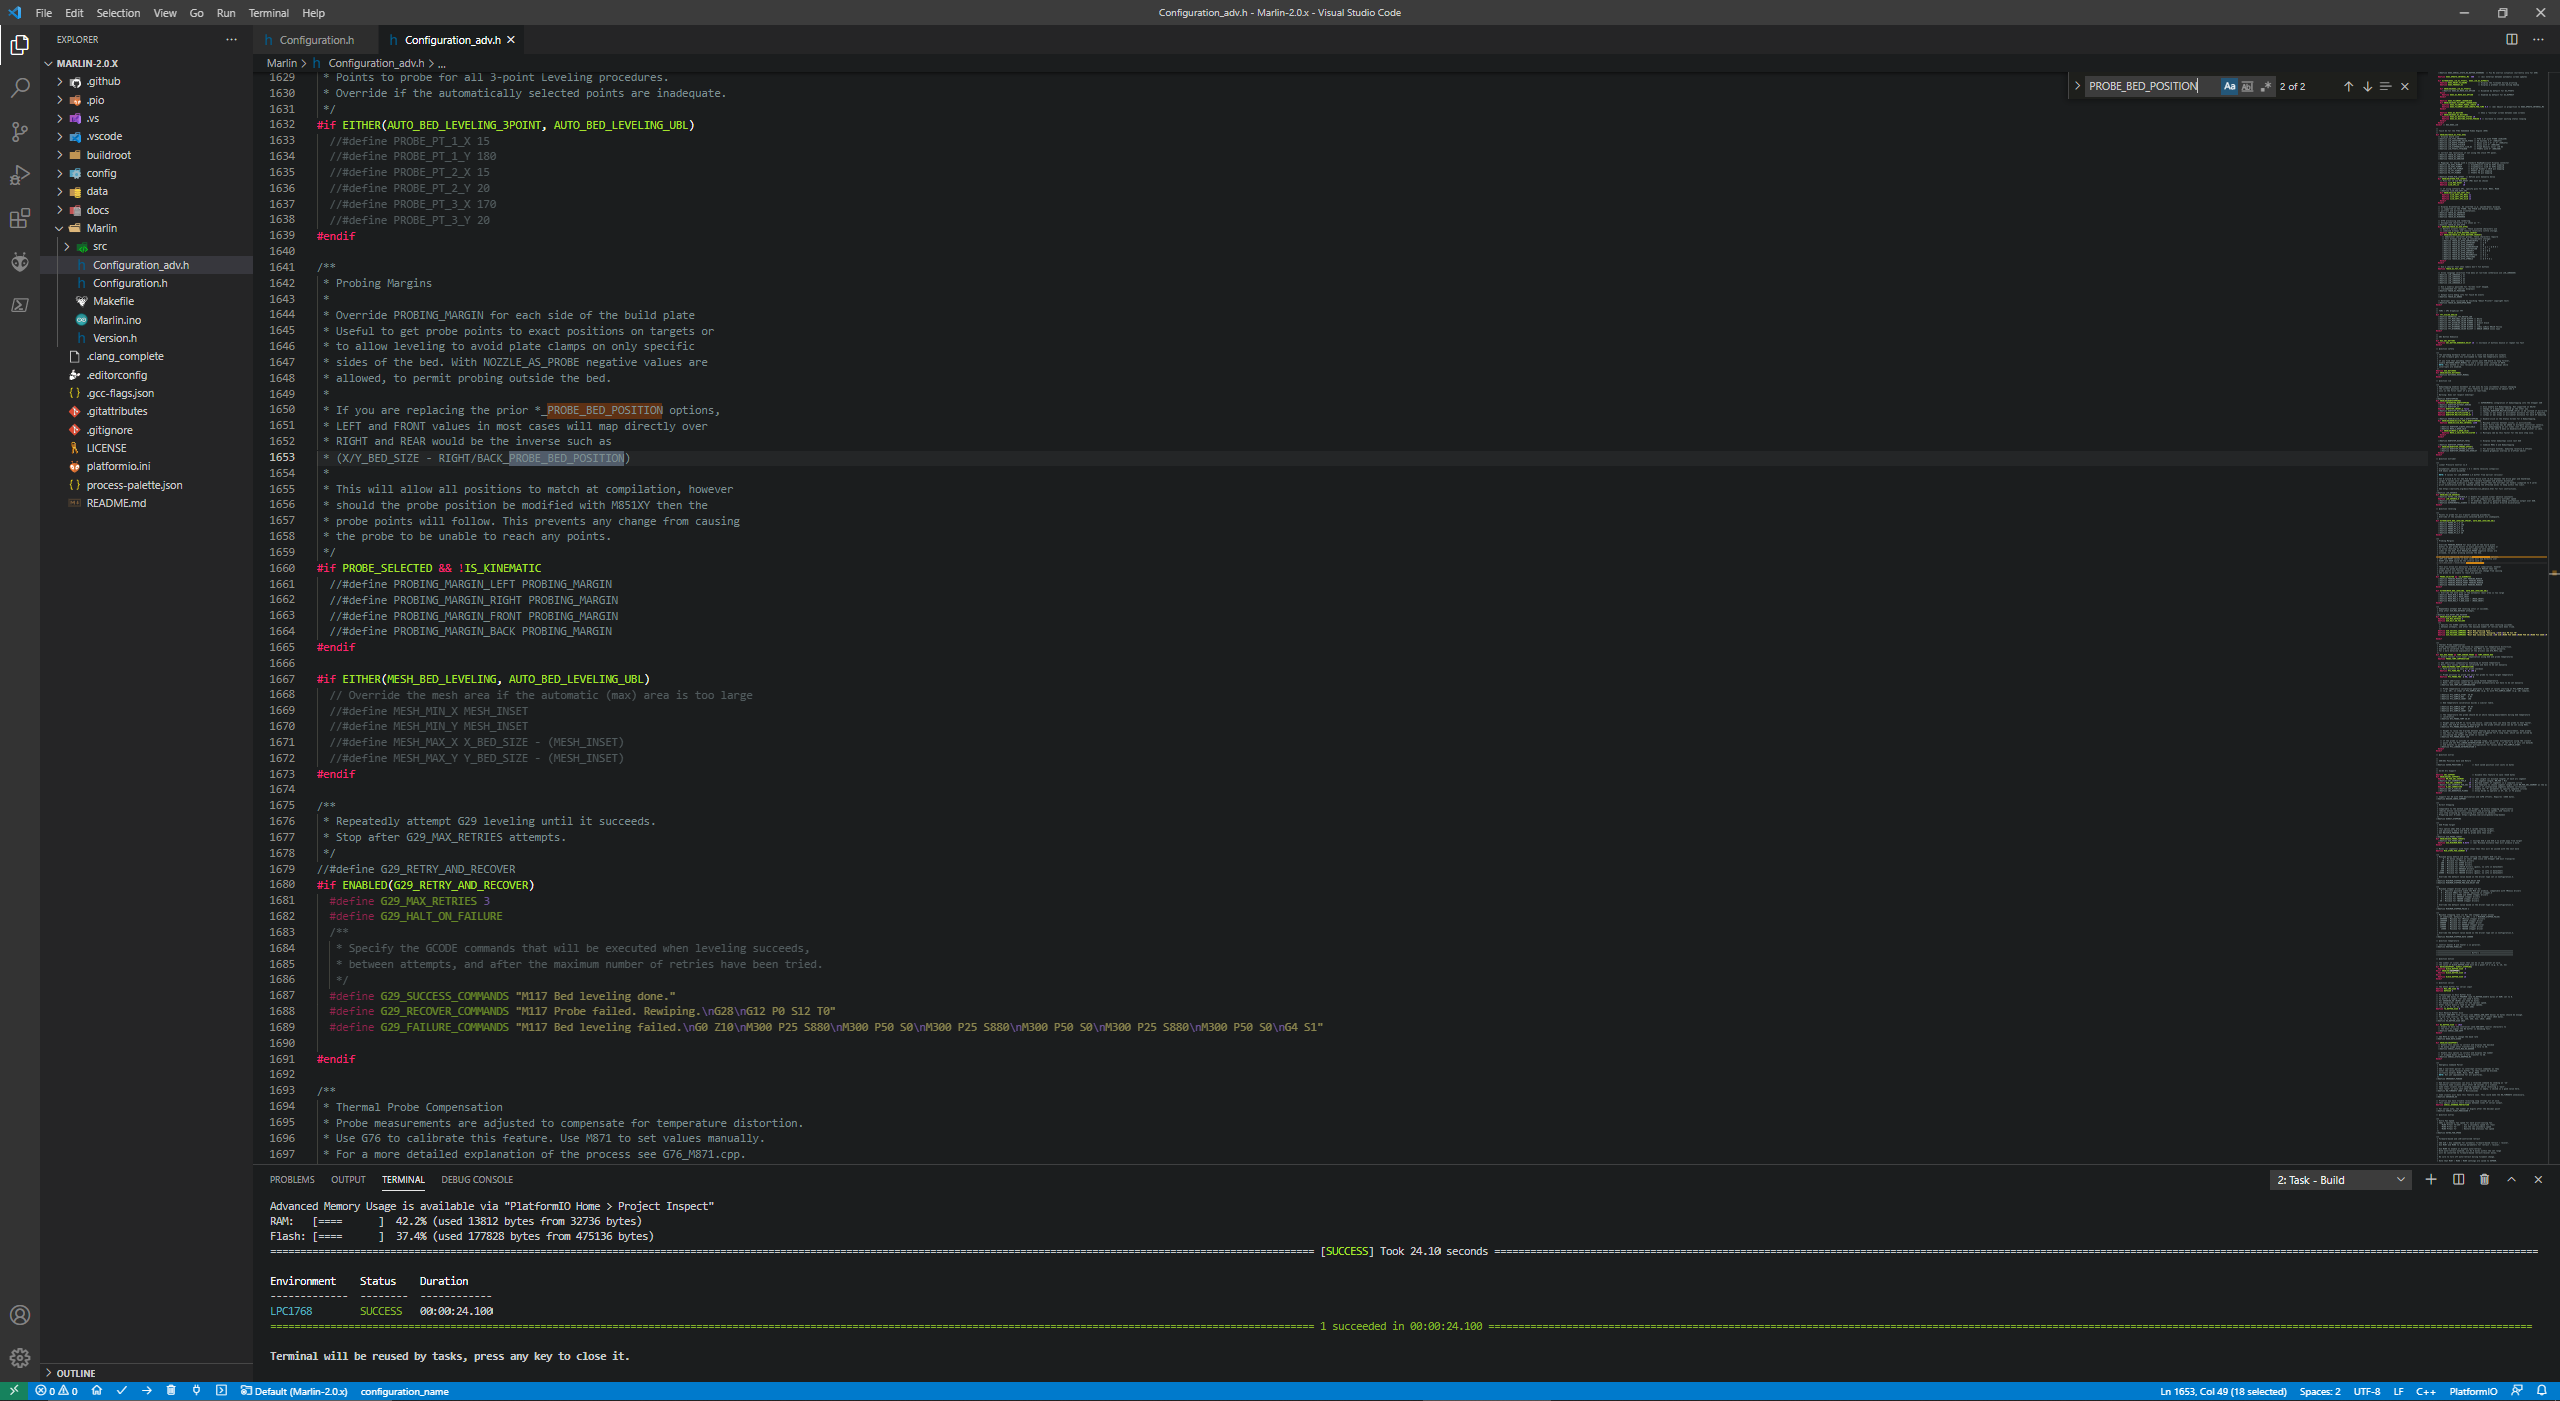Open the Selection menu
This screenshot has width=2560, height=1401.
click(x=118, y=13)
